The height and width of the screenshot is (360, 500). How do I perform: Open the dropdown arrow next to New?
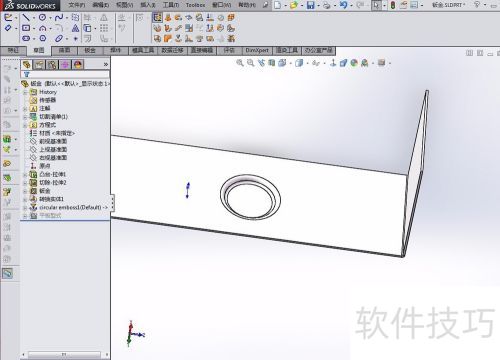[x=285, y=5]
